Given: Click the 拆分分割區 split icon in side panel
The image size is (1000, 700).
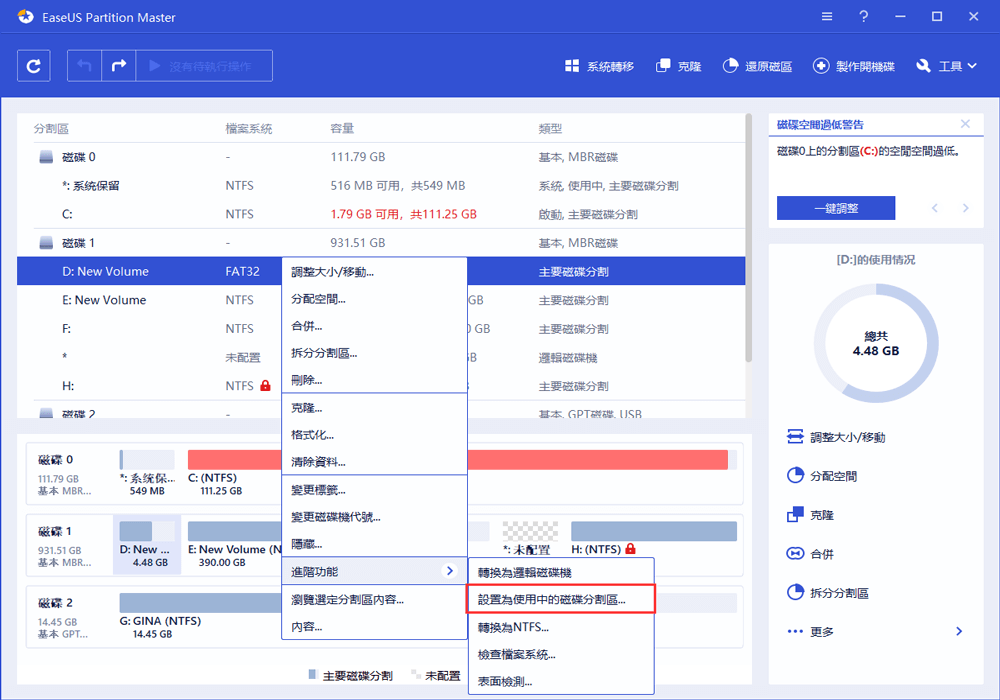Looking at the screenshot, I should point(795,592).
